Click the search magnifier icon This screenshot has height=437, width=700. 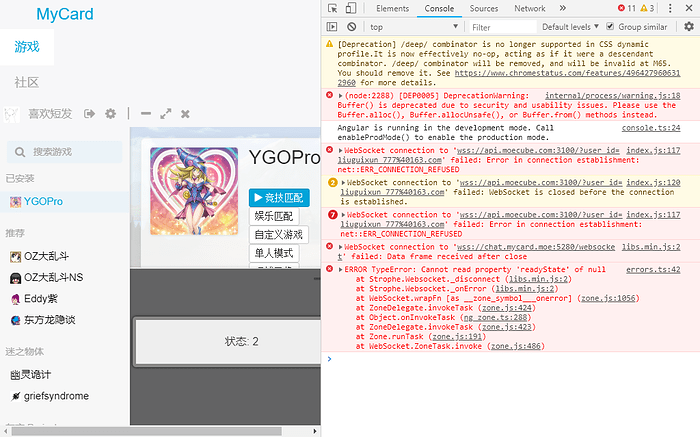click(20, 152)
